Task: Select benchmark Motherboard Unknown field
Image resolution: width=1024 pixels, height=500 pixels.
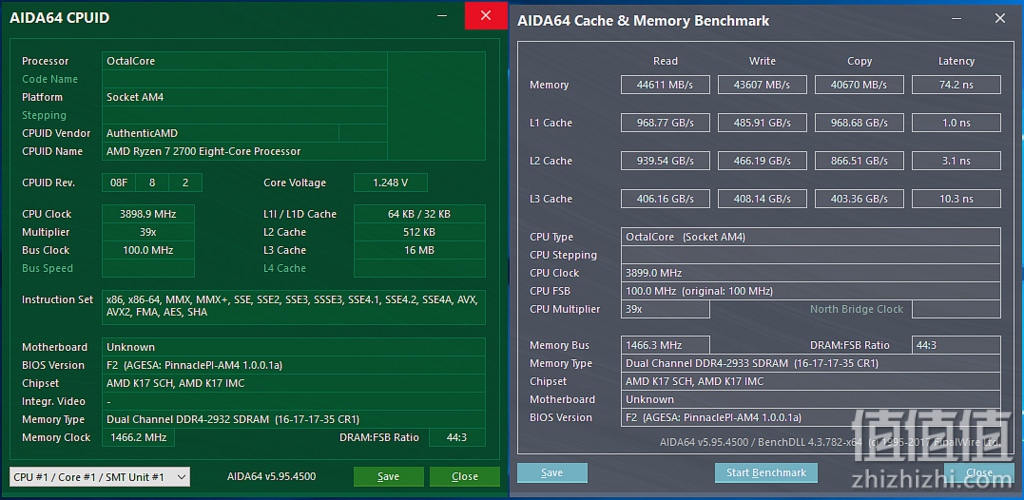Action: point(810,399)
